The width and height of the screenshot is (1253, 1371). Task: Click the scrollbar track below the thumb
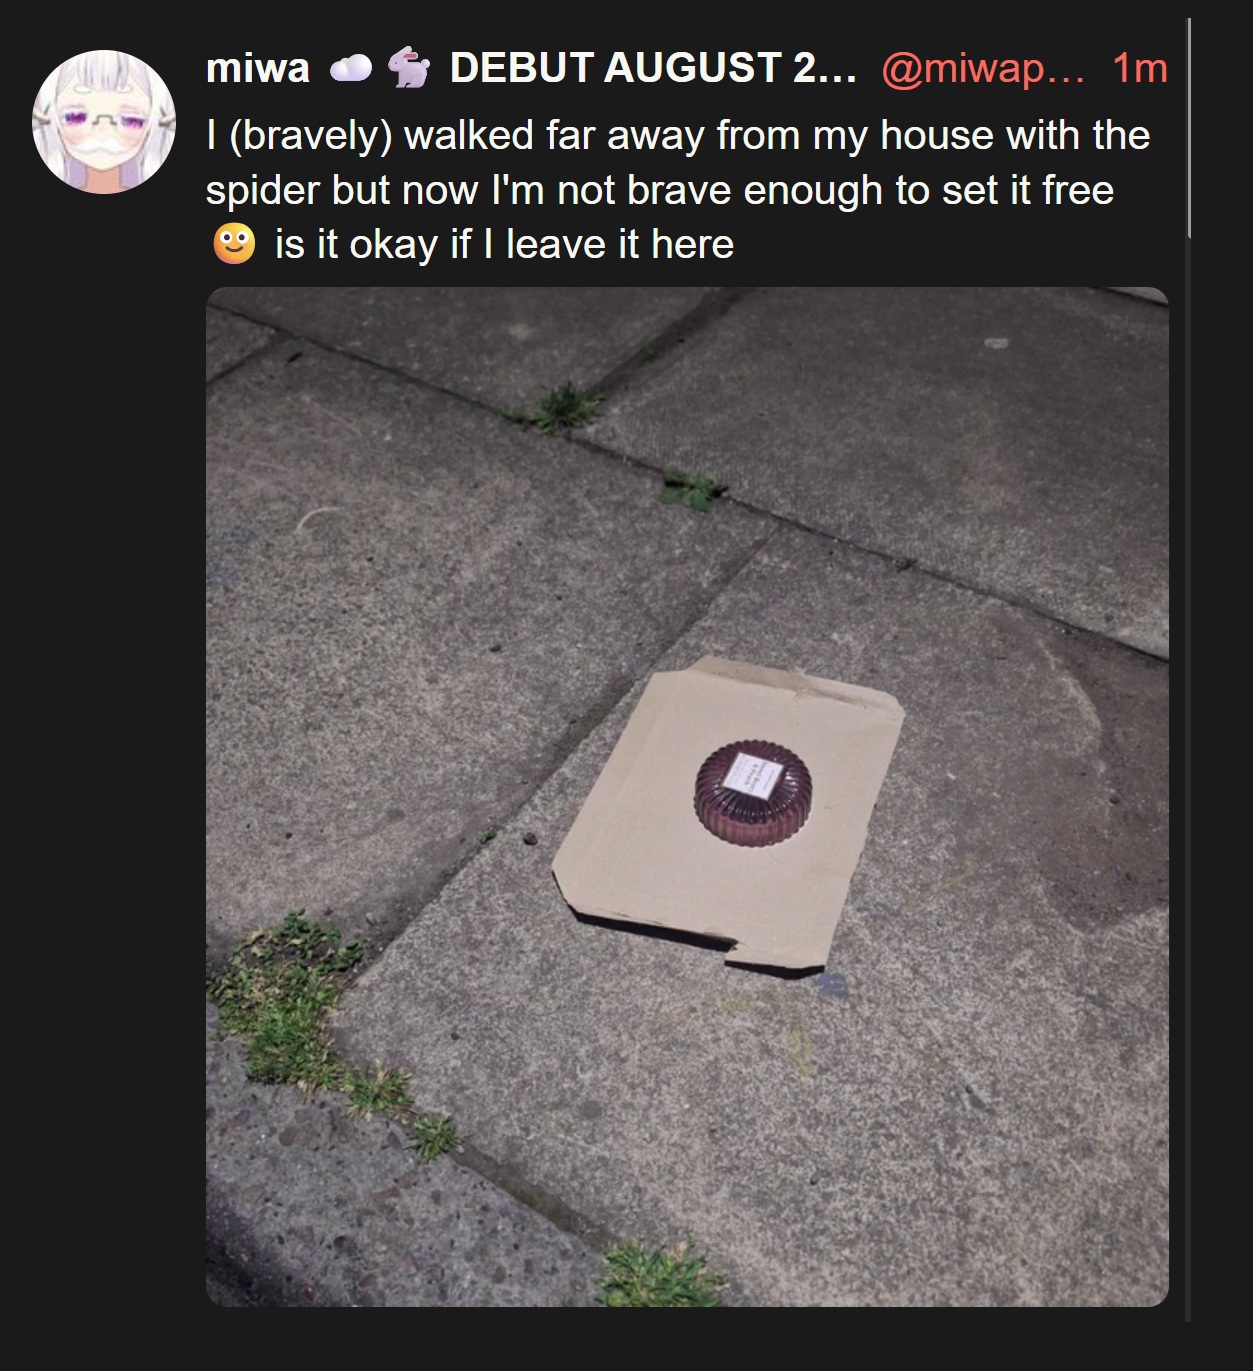tap(1188, 780)
